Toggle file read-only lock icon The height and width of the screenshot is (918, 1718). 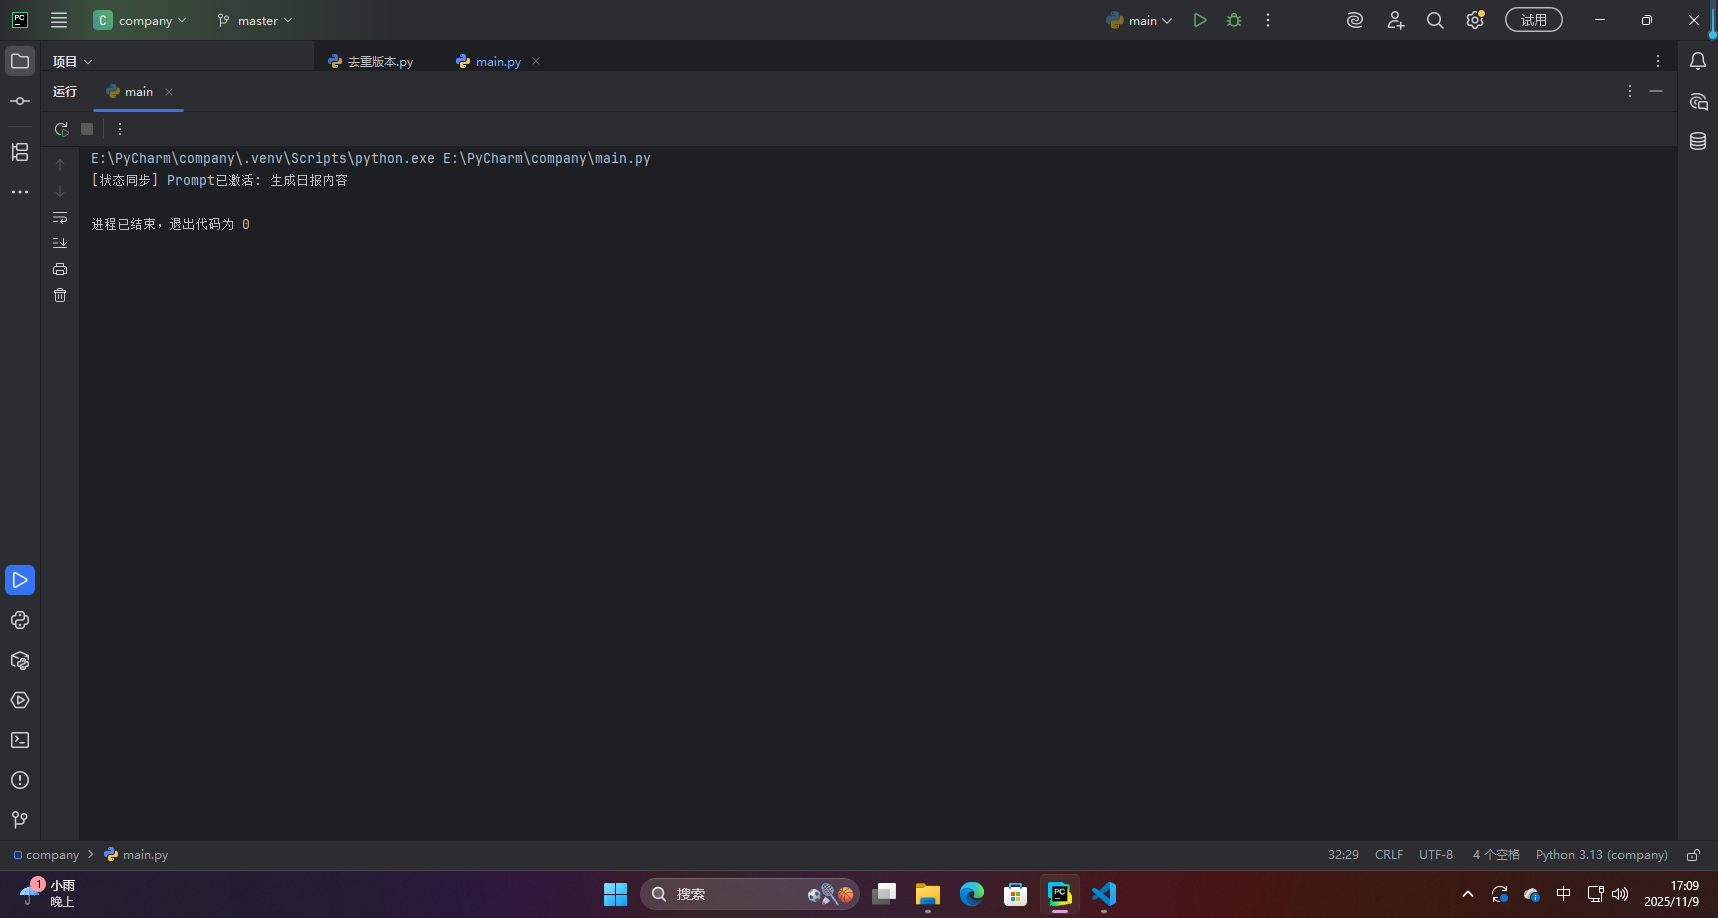pyautogui.click(x=1693, y=855)
